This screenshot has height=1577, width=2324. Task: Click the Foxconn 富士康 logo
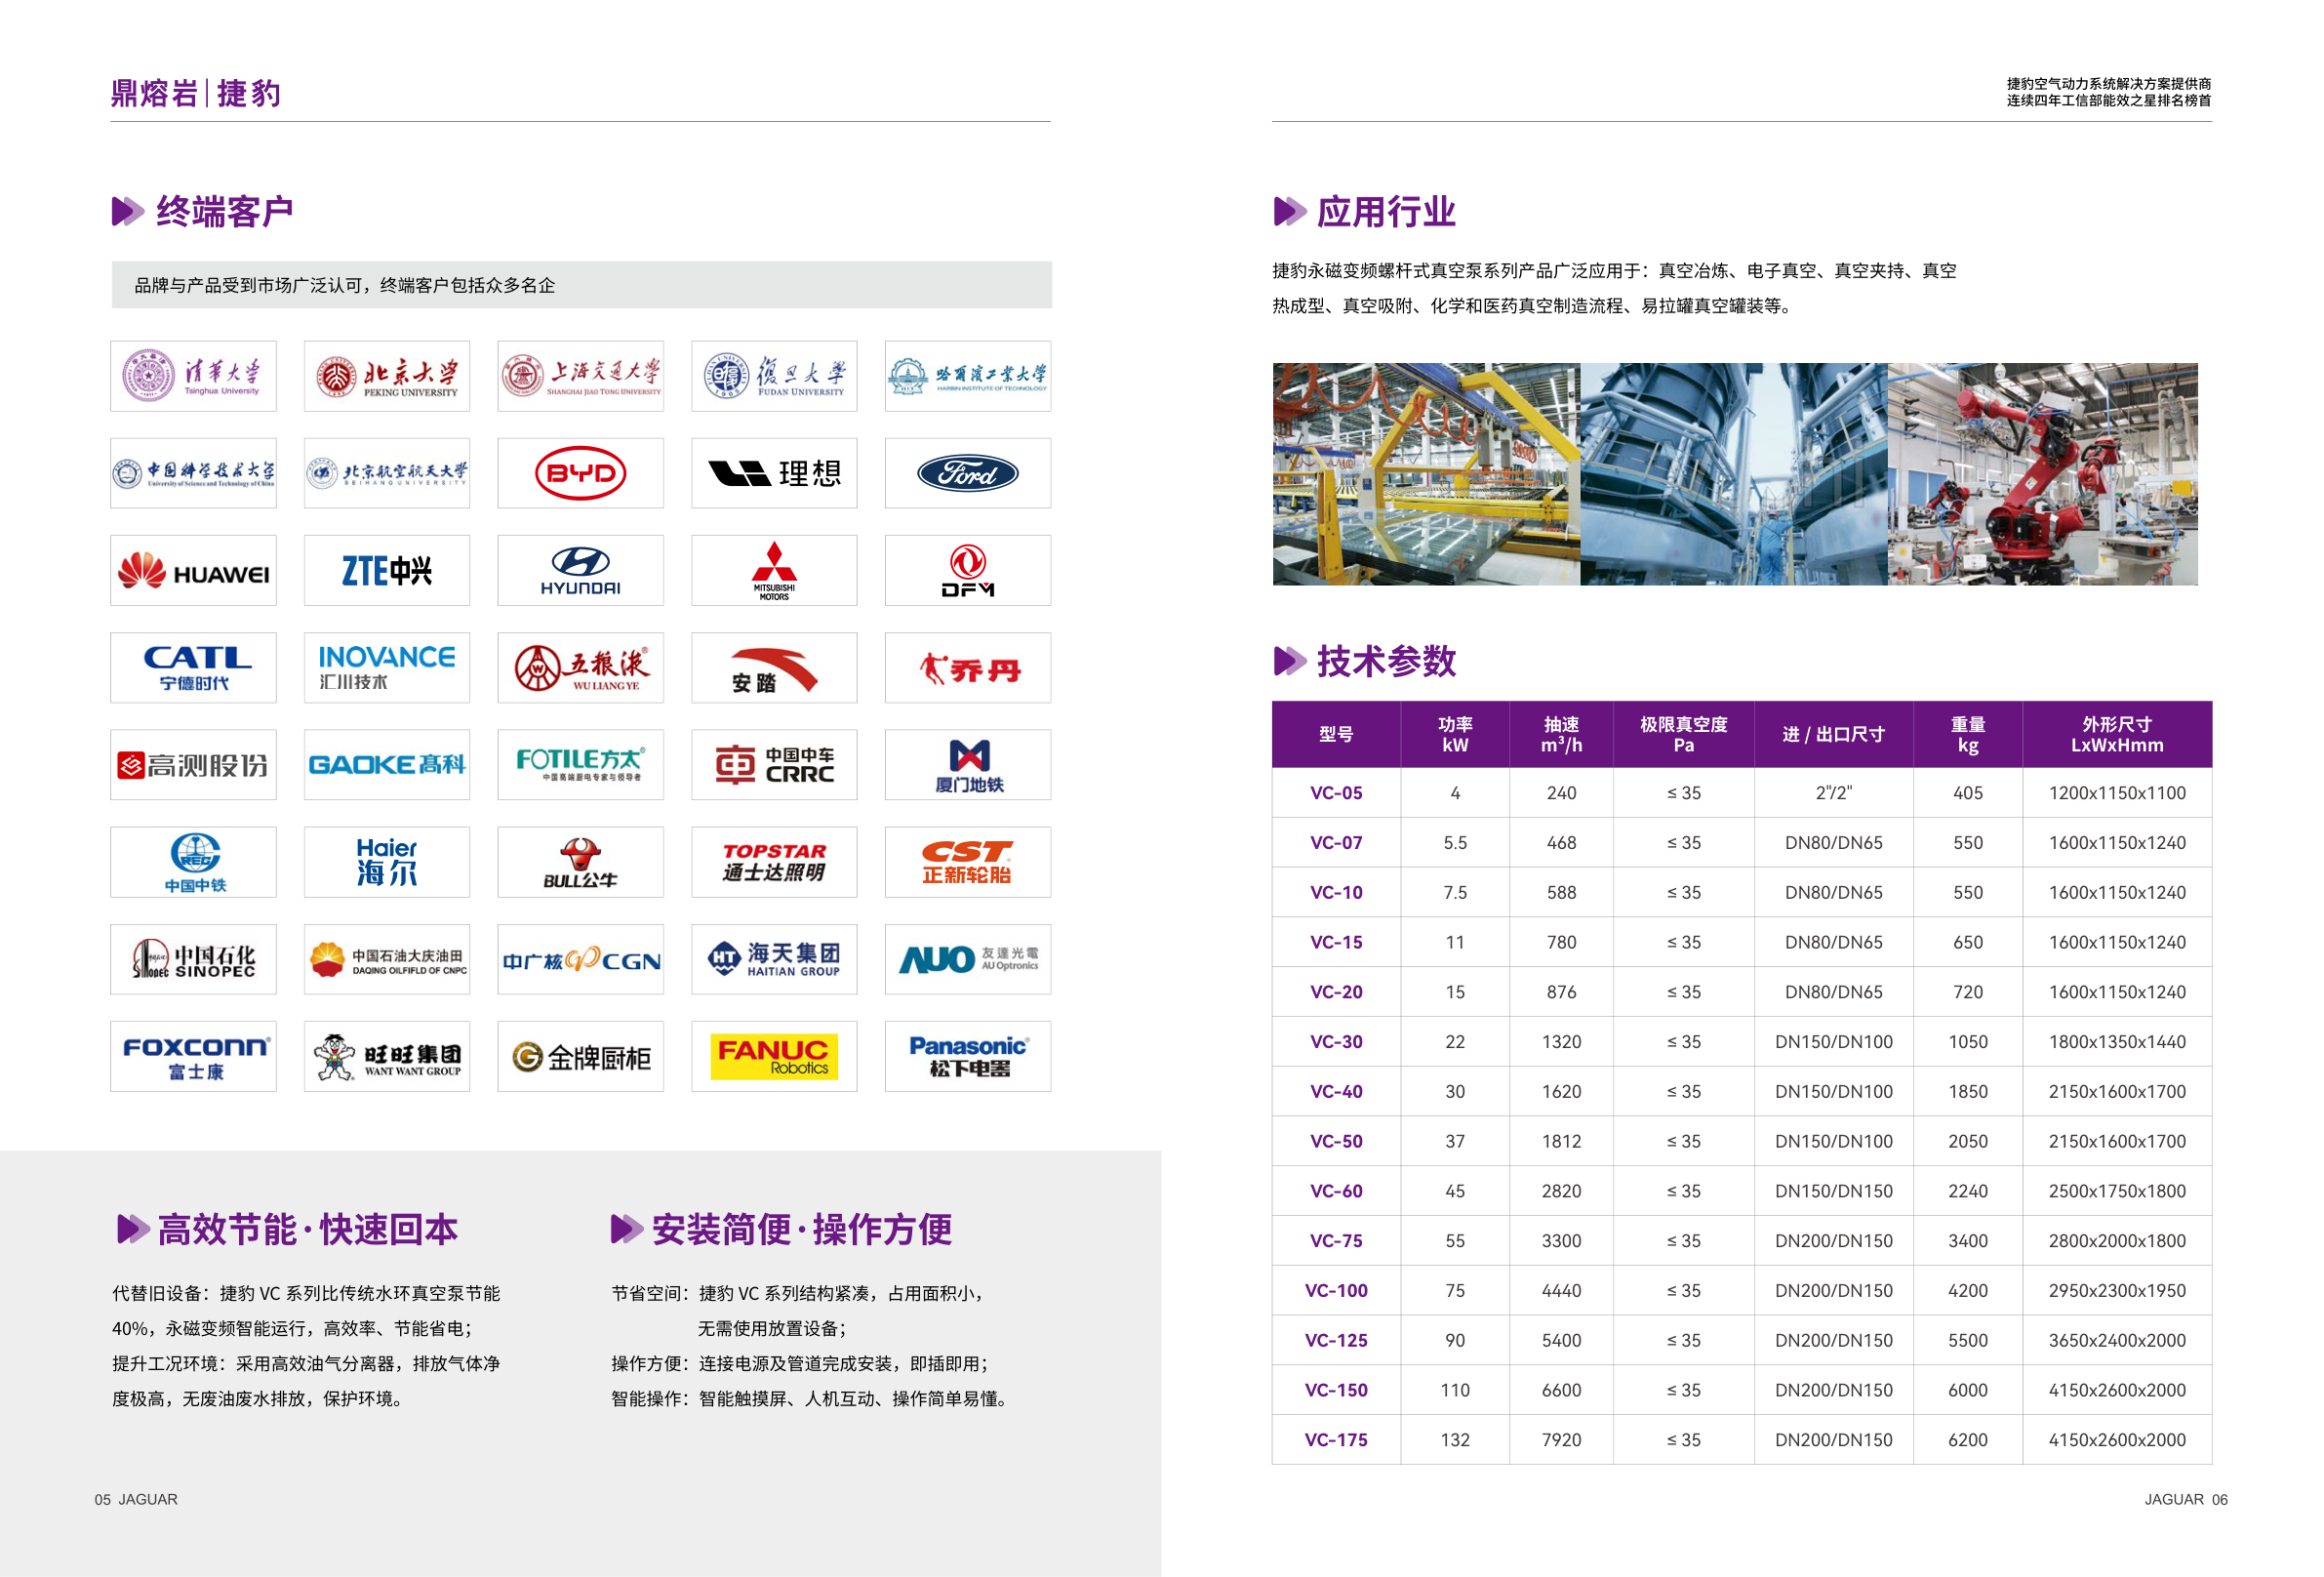[193, 1056]
